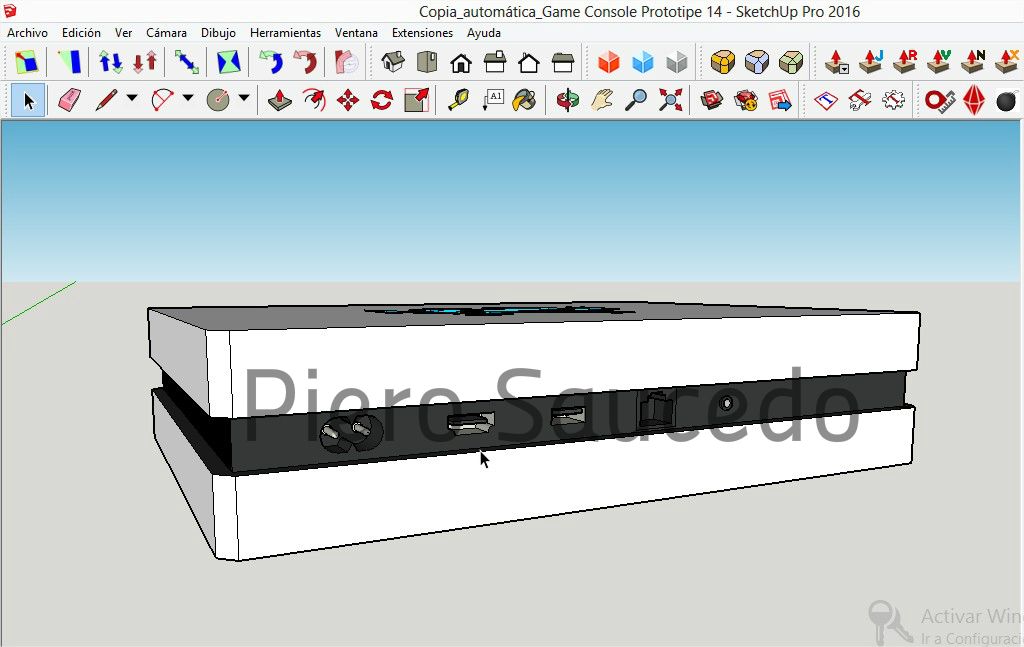
Task: Pick the Tape Measure tool
Action: coord(458,100)
